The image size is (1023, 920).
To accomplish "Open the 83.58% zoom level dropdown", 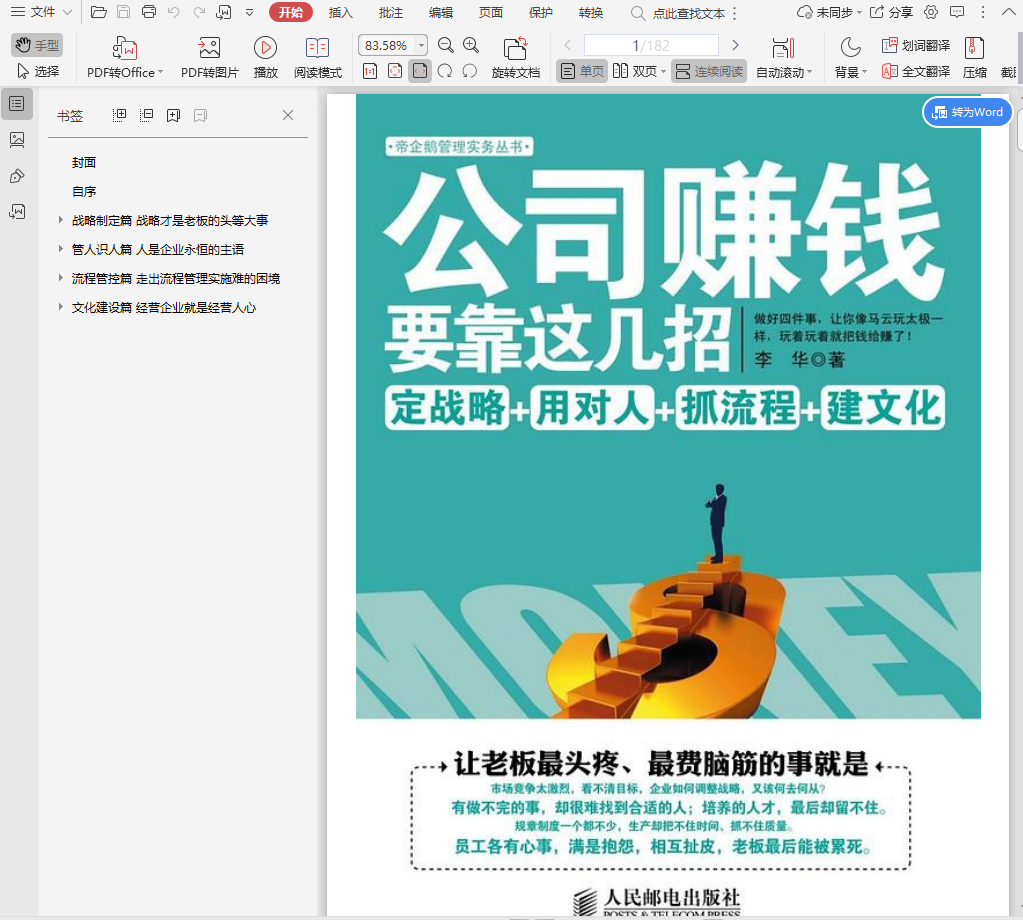I will (421, 46).
